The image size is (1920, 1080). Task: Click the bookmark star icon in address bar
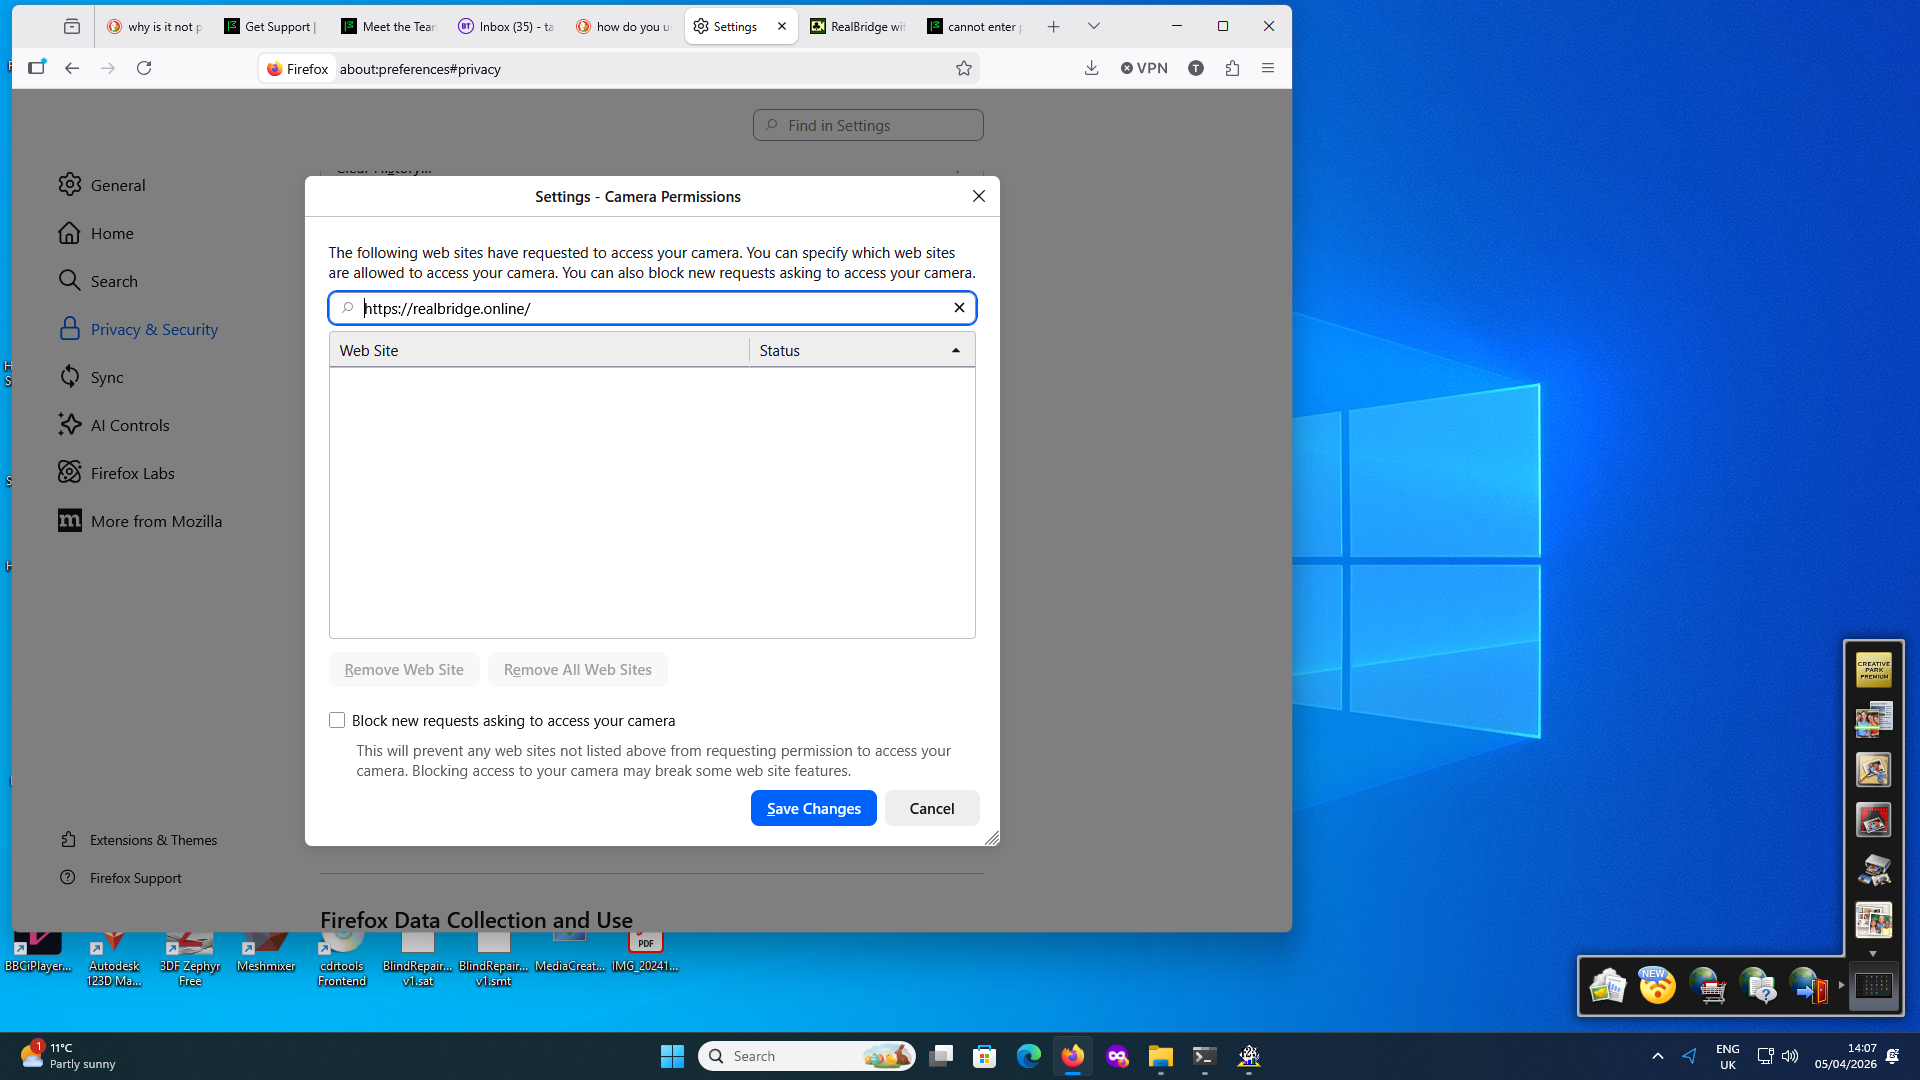pos(963,68)
